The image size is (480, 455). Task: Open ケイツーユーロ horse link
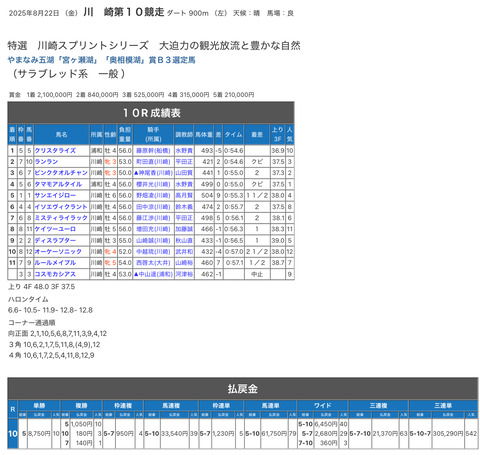pyautogui.click(x=55, y=229)
